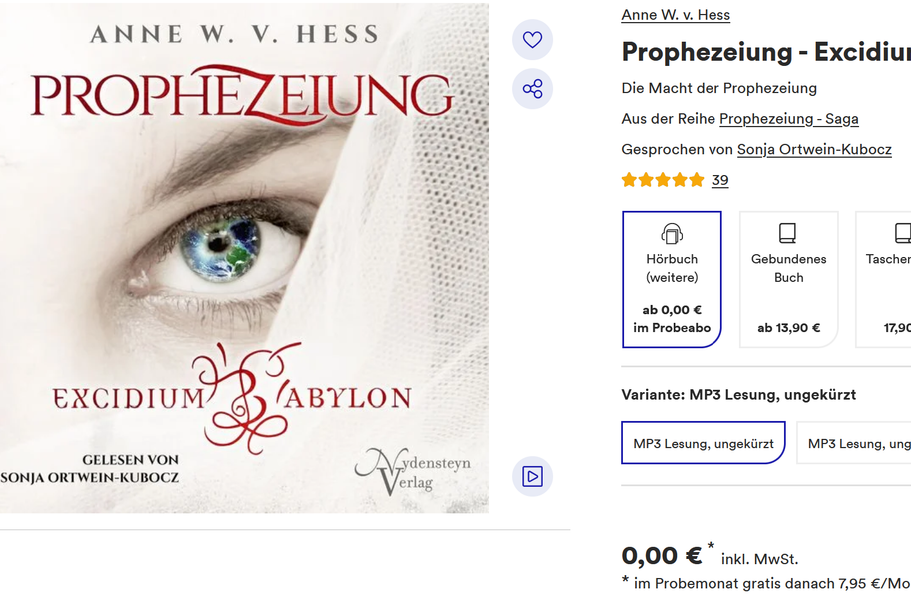Select first MP3 Lesung, ungekürzt variant

(x=704, y=443)
